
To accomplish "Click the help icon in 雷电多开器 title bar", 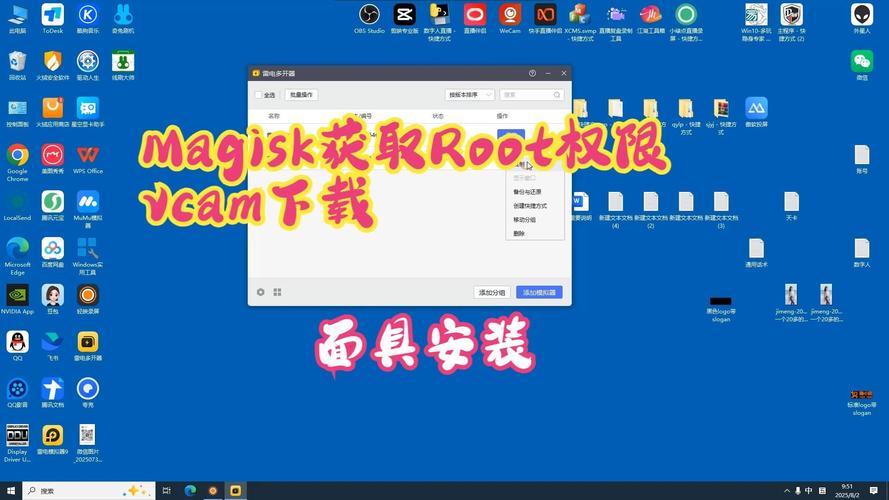I will click(x=532, y=73).
